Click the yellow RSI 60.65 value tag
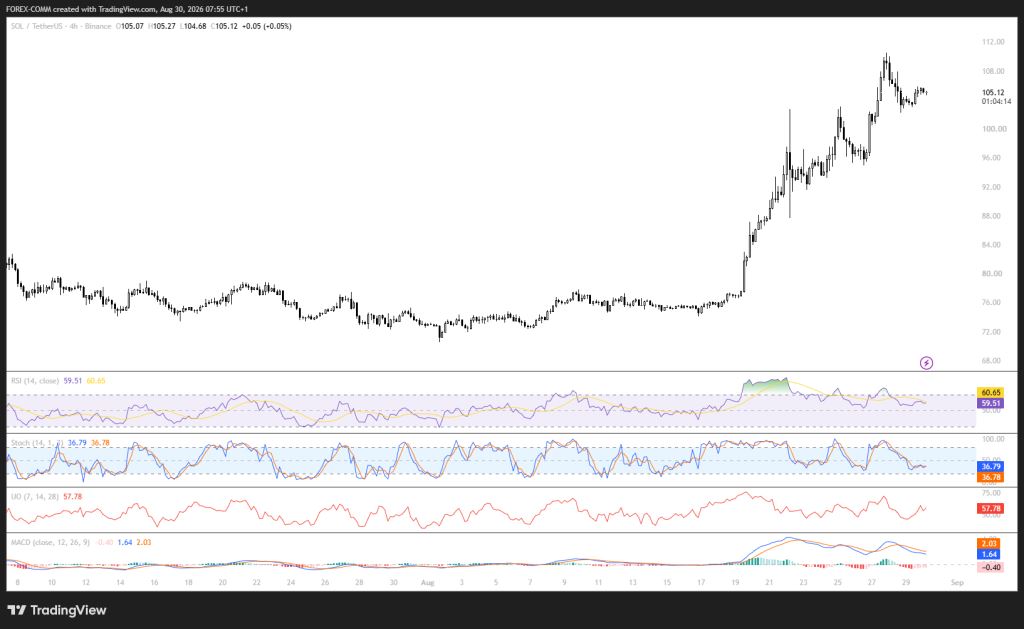The height and width of the screenshot is (629, 1024). pyautogui.click(x=990, y=393)
